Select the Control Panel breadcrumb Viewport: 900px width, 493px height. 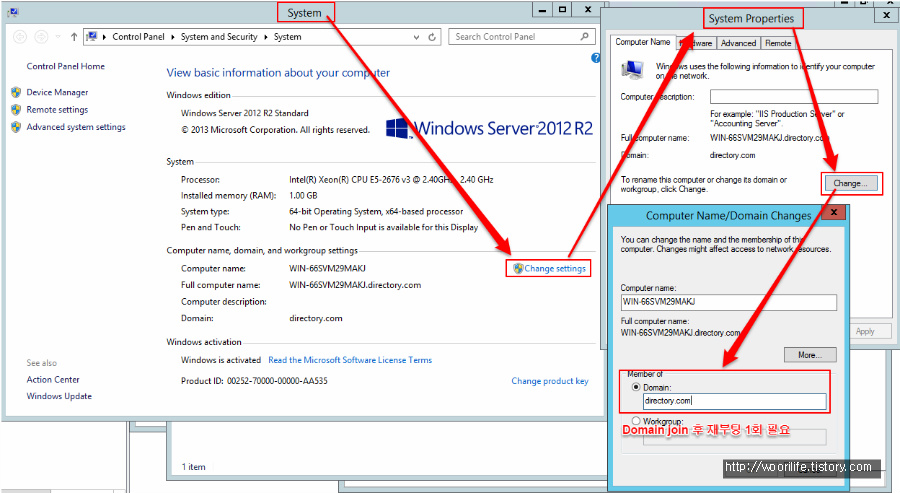pos(138,37)
